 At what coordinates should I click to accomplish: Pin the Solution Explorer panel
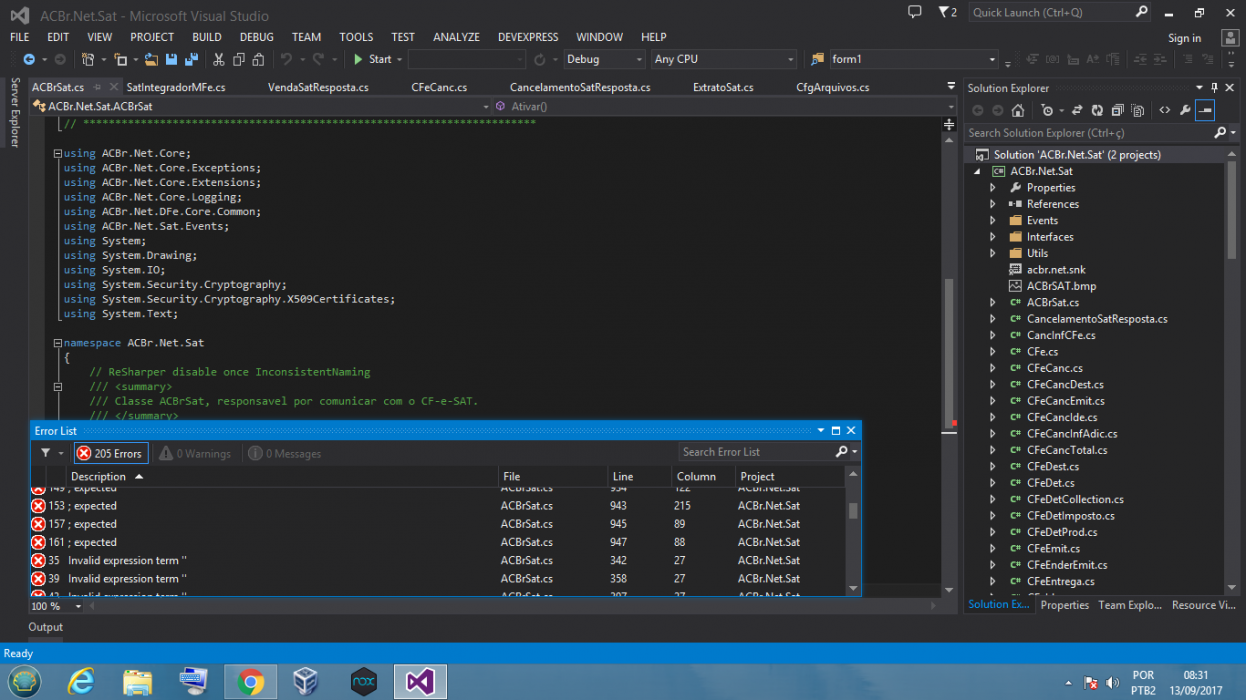(1215, 88)
